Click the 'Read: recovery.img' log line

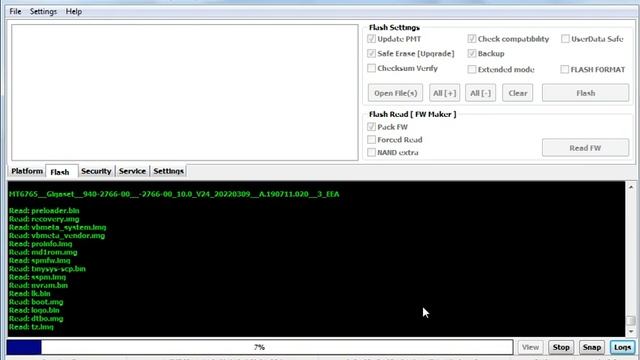pyautogui.click(x=44, y=219)
